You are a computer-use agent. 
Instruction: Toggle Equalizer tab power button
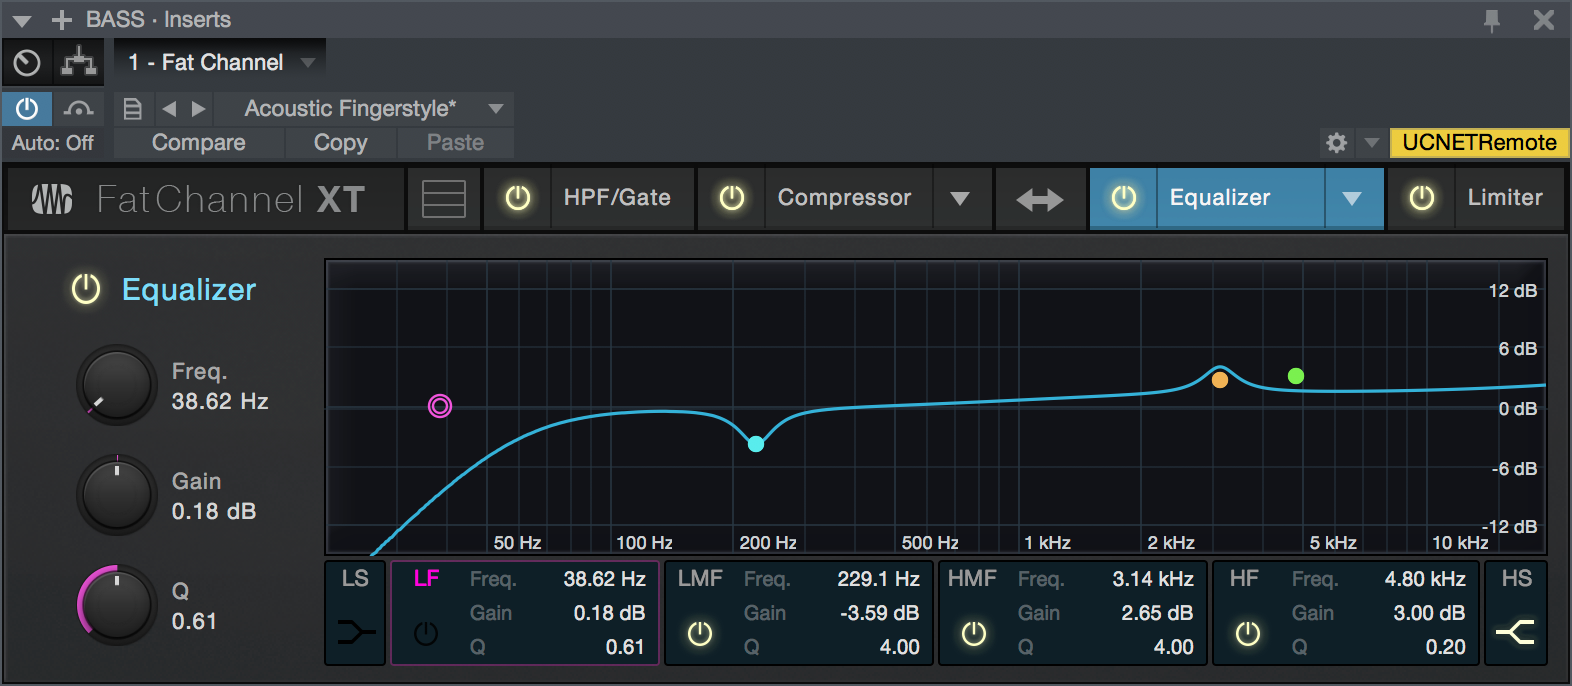click(1124, 198)
